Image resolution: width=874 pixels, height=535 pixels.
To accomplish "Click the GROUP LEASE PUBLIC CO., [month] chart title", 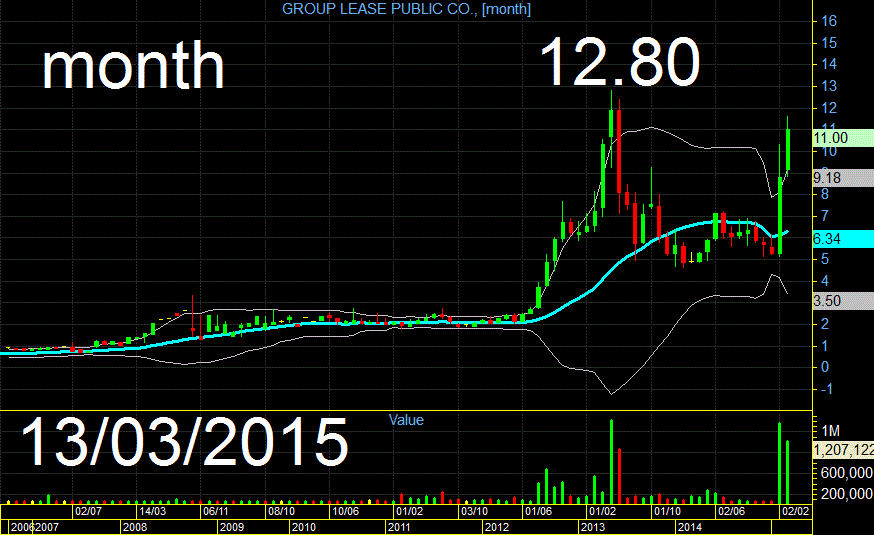I will tap(406, 9).
